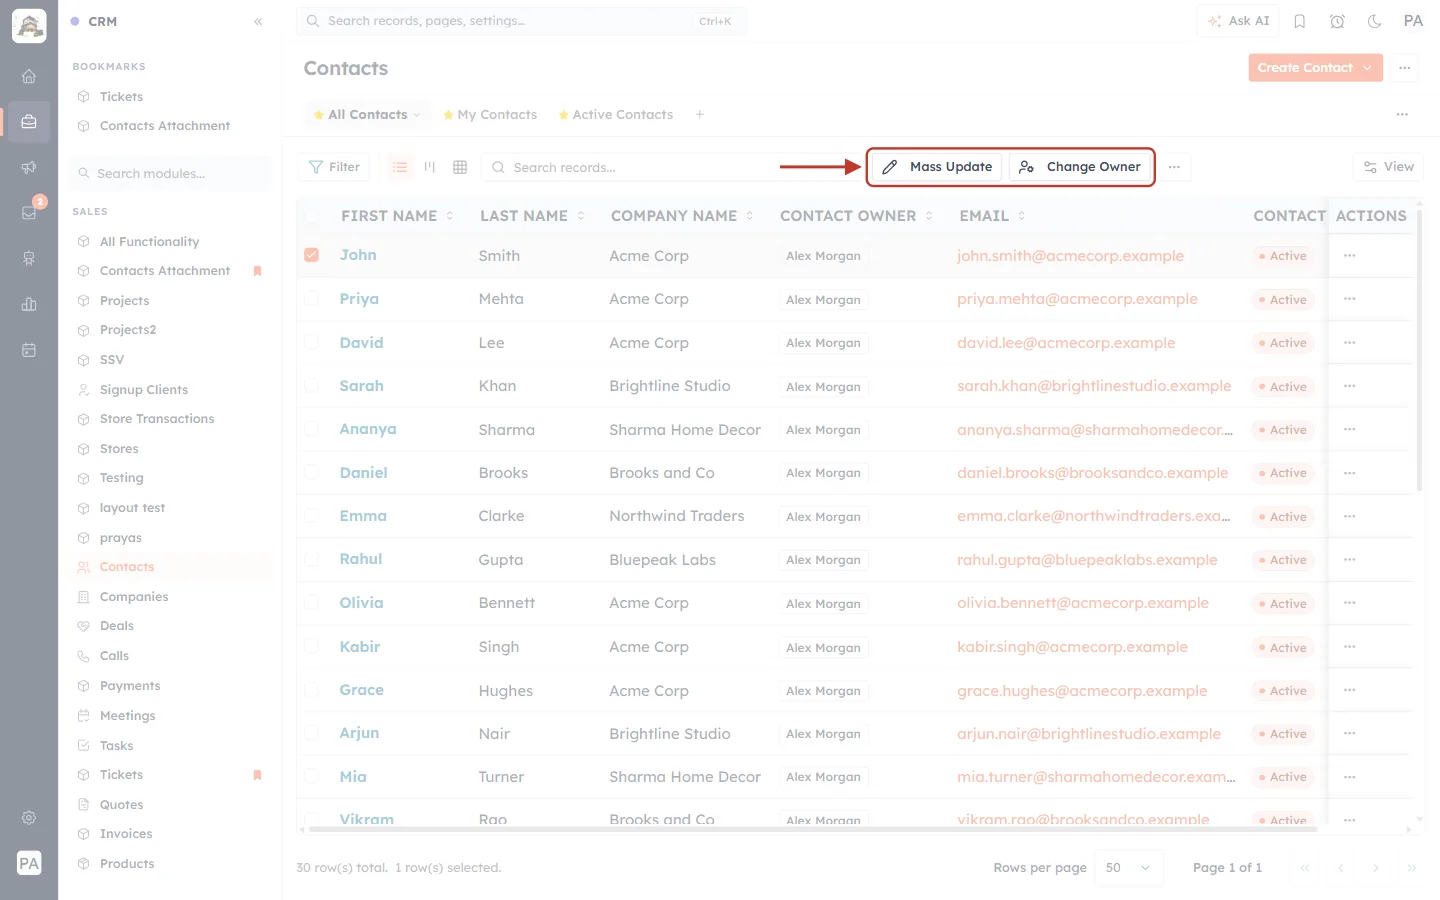Uncheck the John Smith row checkbox
The image size is (1440, 900).
click(x=312, y=255)
